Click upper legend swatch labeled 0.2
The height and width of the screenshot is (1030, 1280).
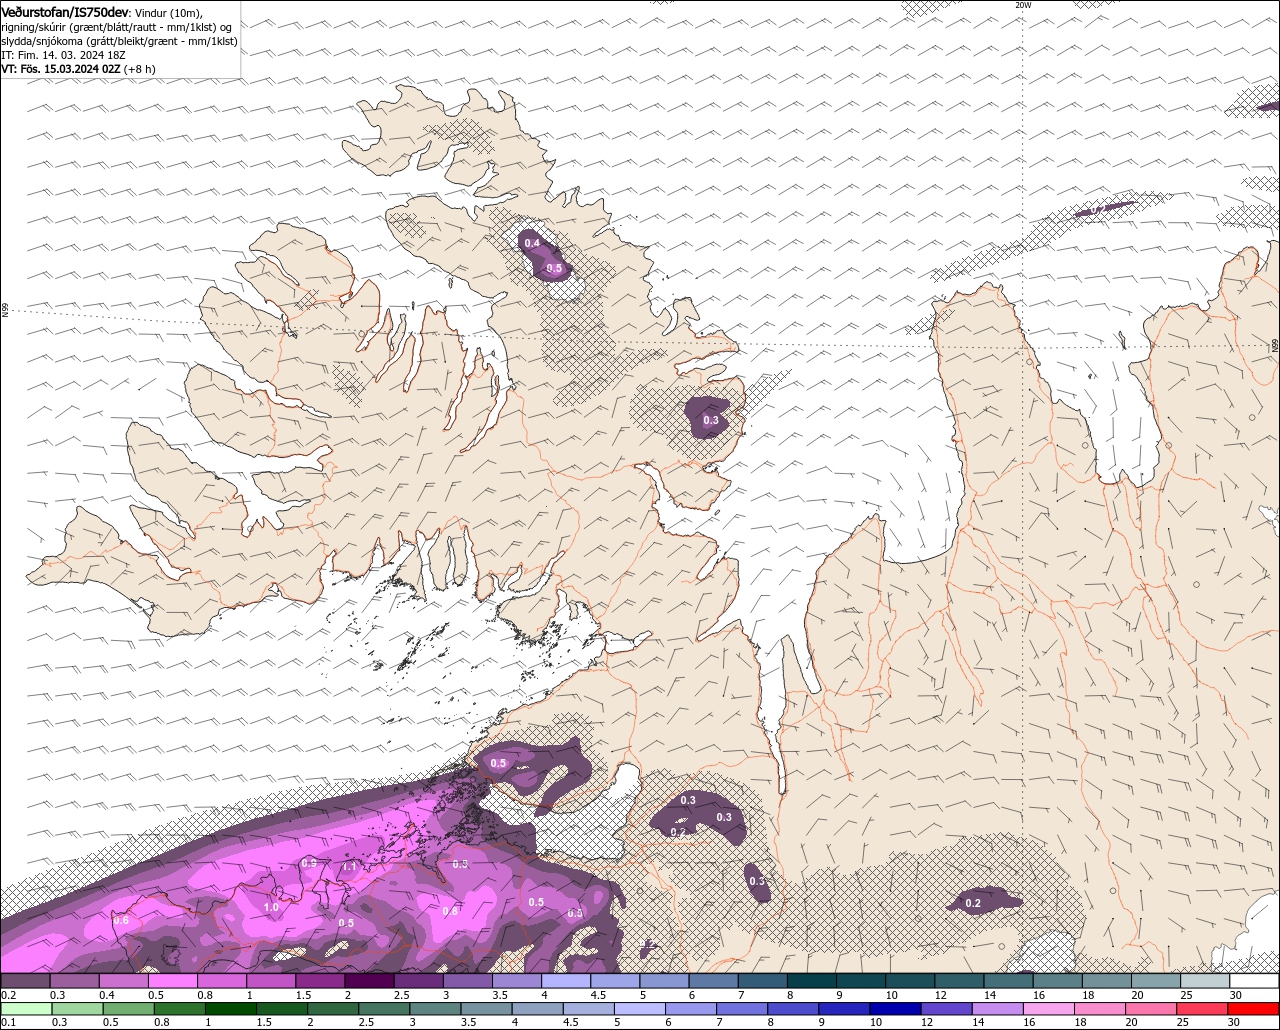pos(25,981)
